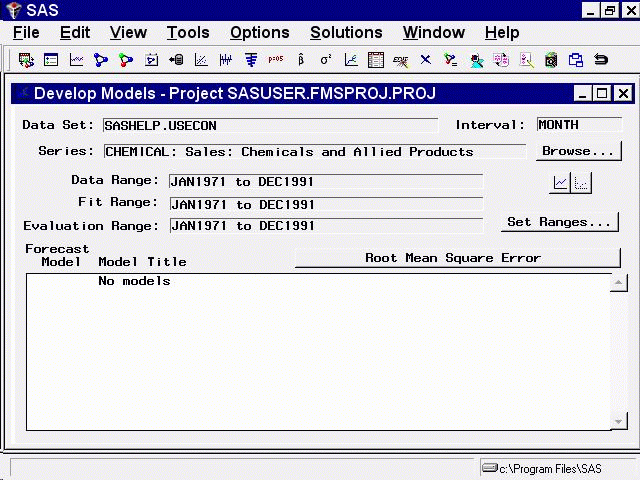This screenshot has width=640, height=480.
Task: Click the p=.05 significance toolbar icon
Action: 275,60
